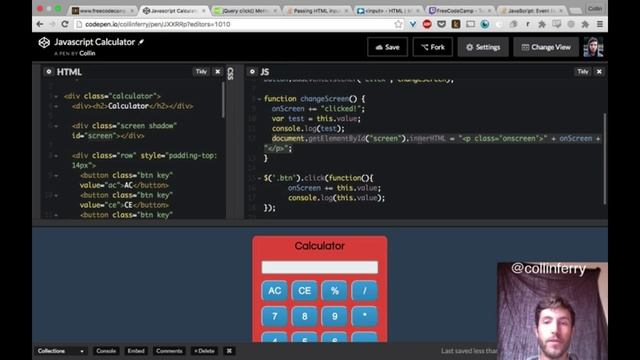Collapse the AC button fold arrow
This screenshot has height=360, width=640.
point(56,176)
